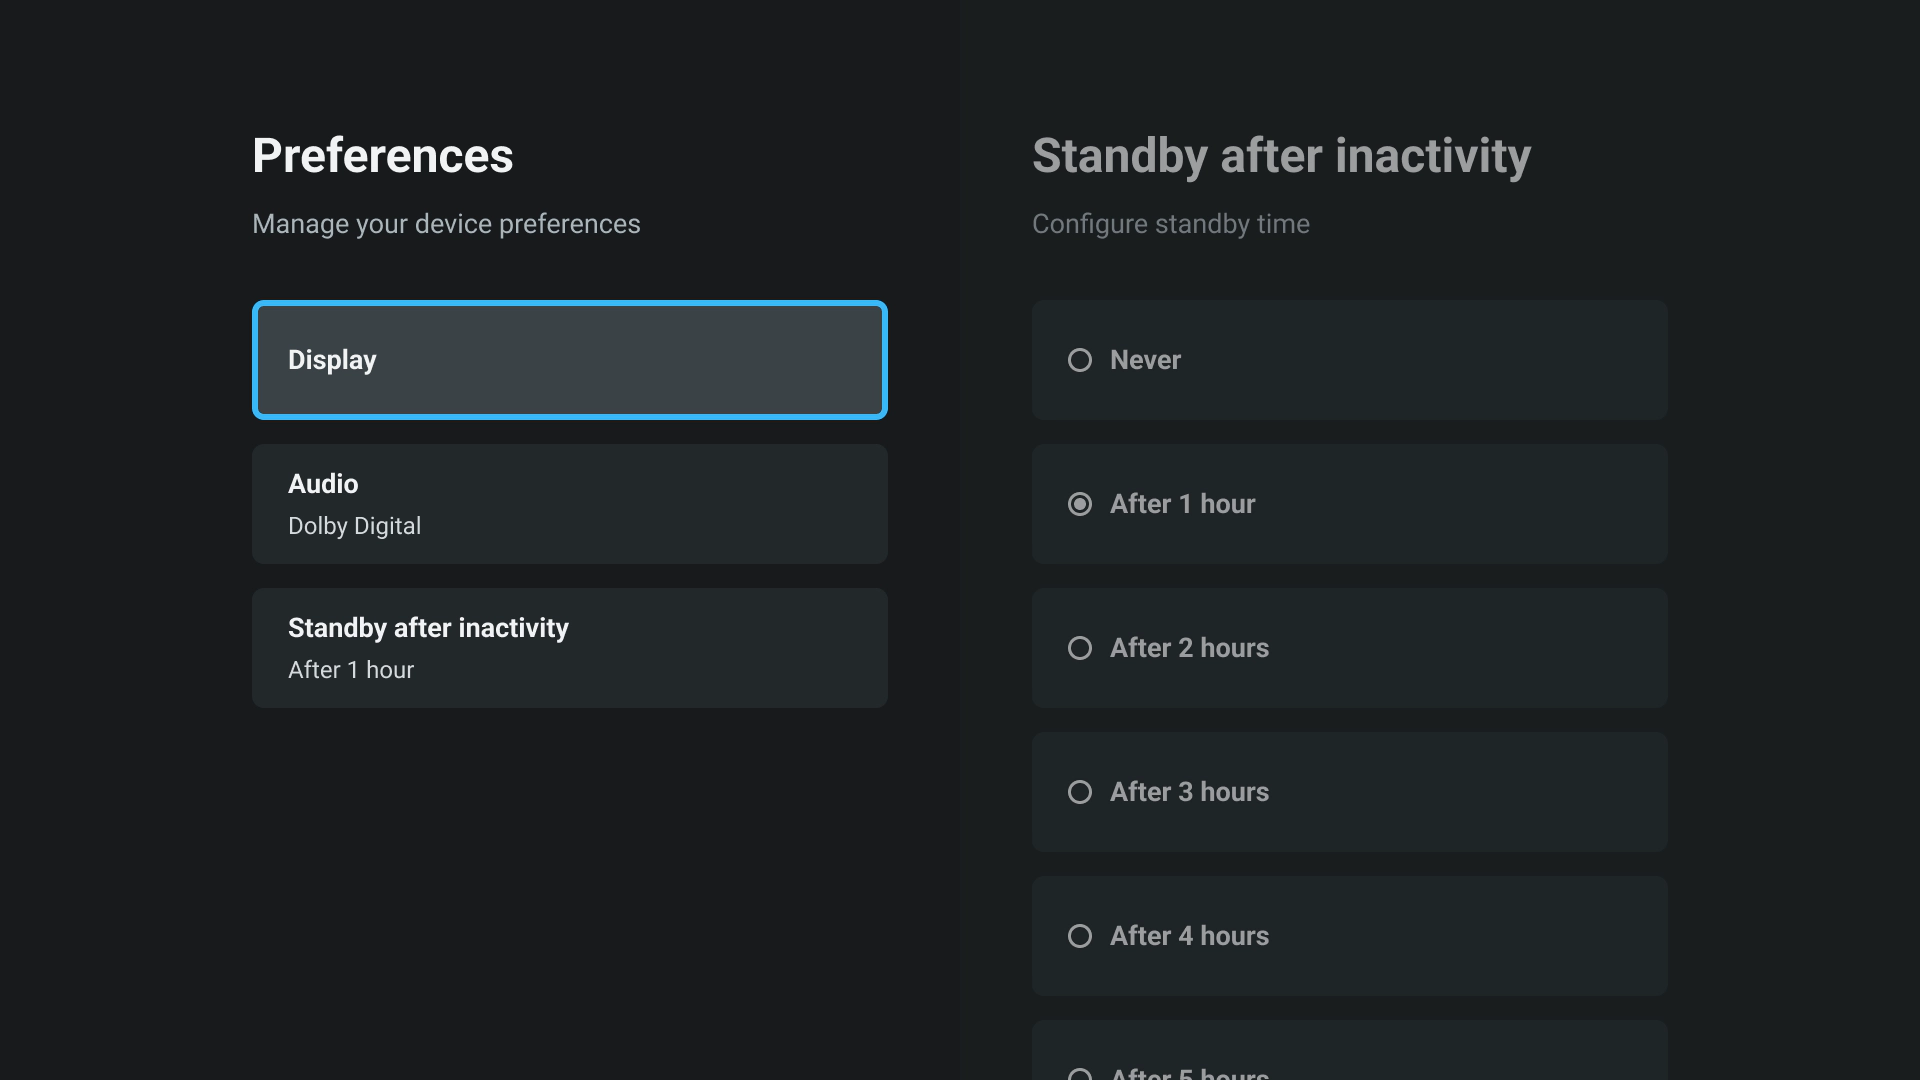Click the After 1 hour label in options panel

coord(1182,504)
